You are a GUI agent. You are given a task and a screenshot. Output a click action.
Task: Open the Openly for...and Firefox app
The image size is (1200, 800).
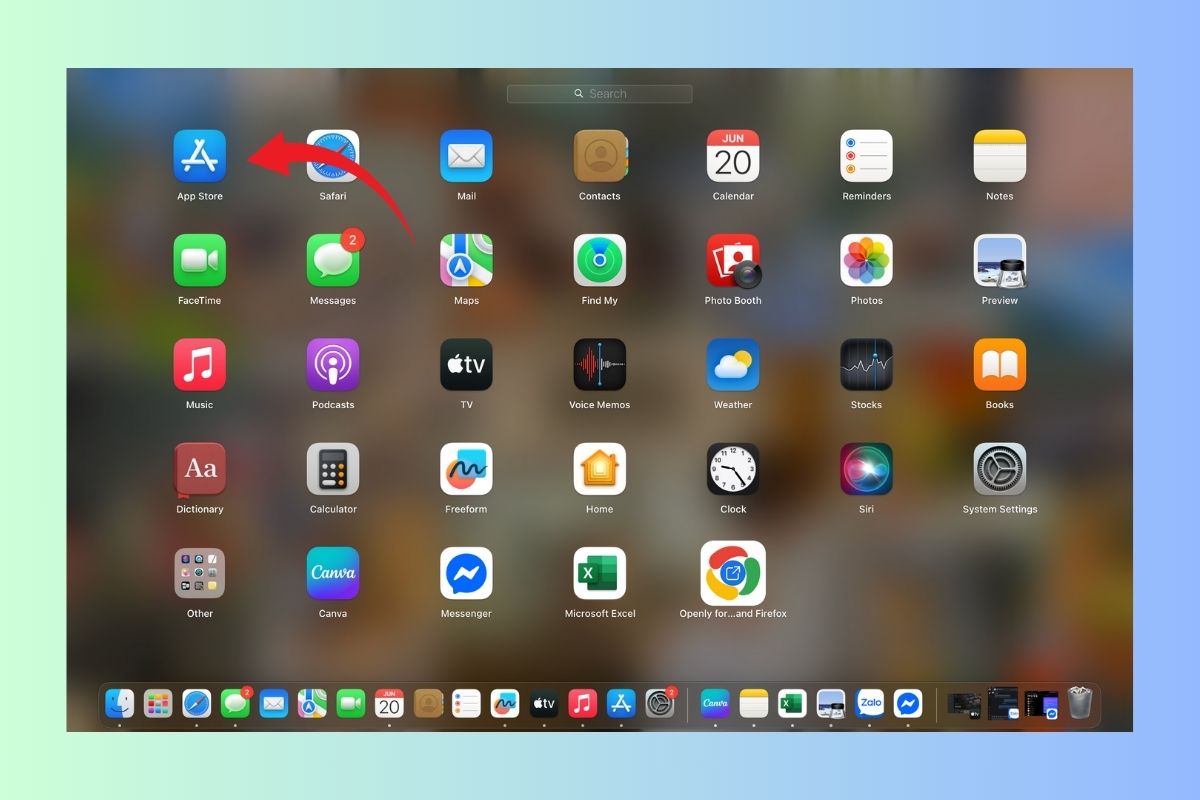click(733, 573)
